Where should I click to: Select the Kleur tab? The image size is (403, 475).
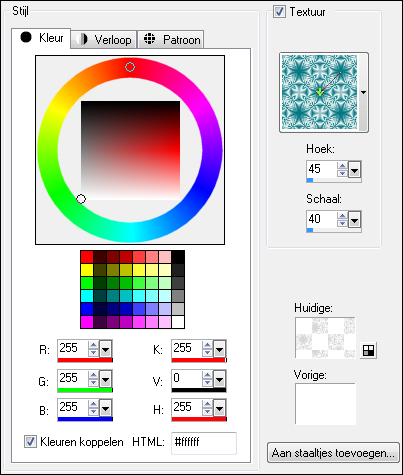click(x=41, y=38)
